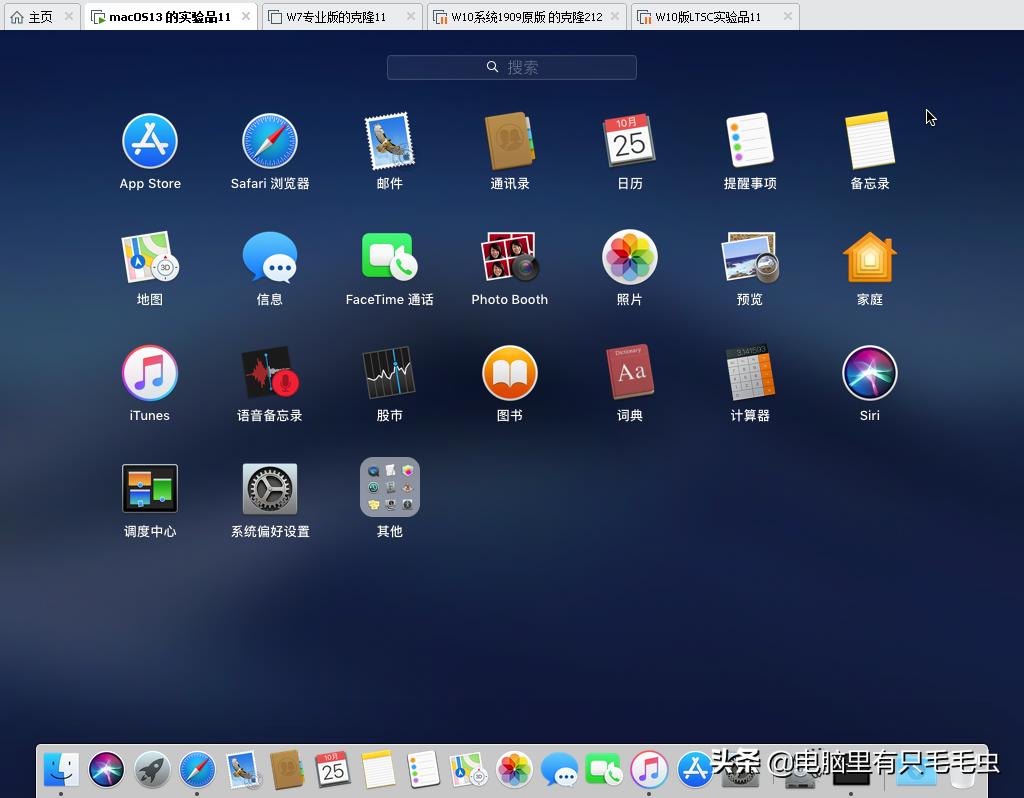Image resolution: width=1024 pixels, height=798 pixels.
Task: Open FaceTime 通话
Action: [x=389, y=255]
